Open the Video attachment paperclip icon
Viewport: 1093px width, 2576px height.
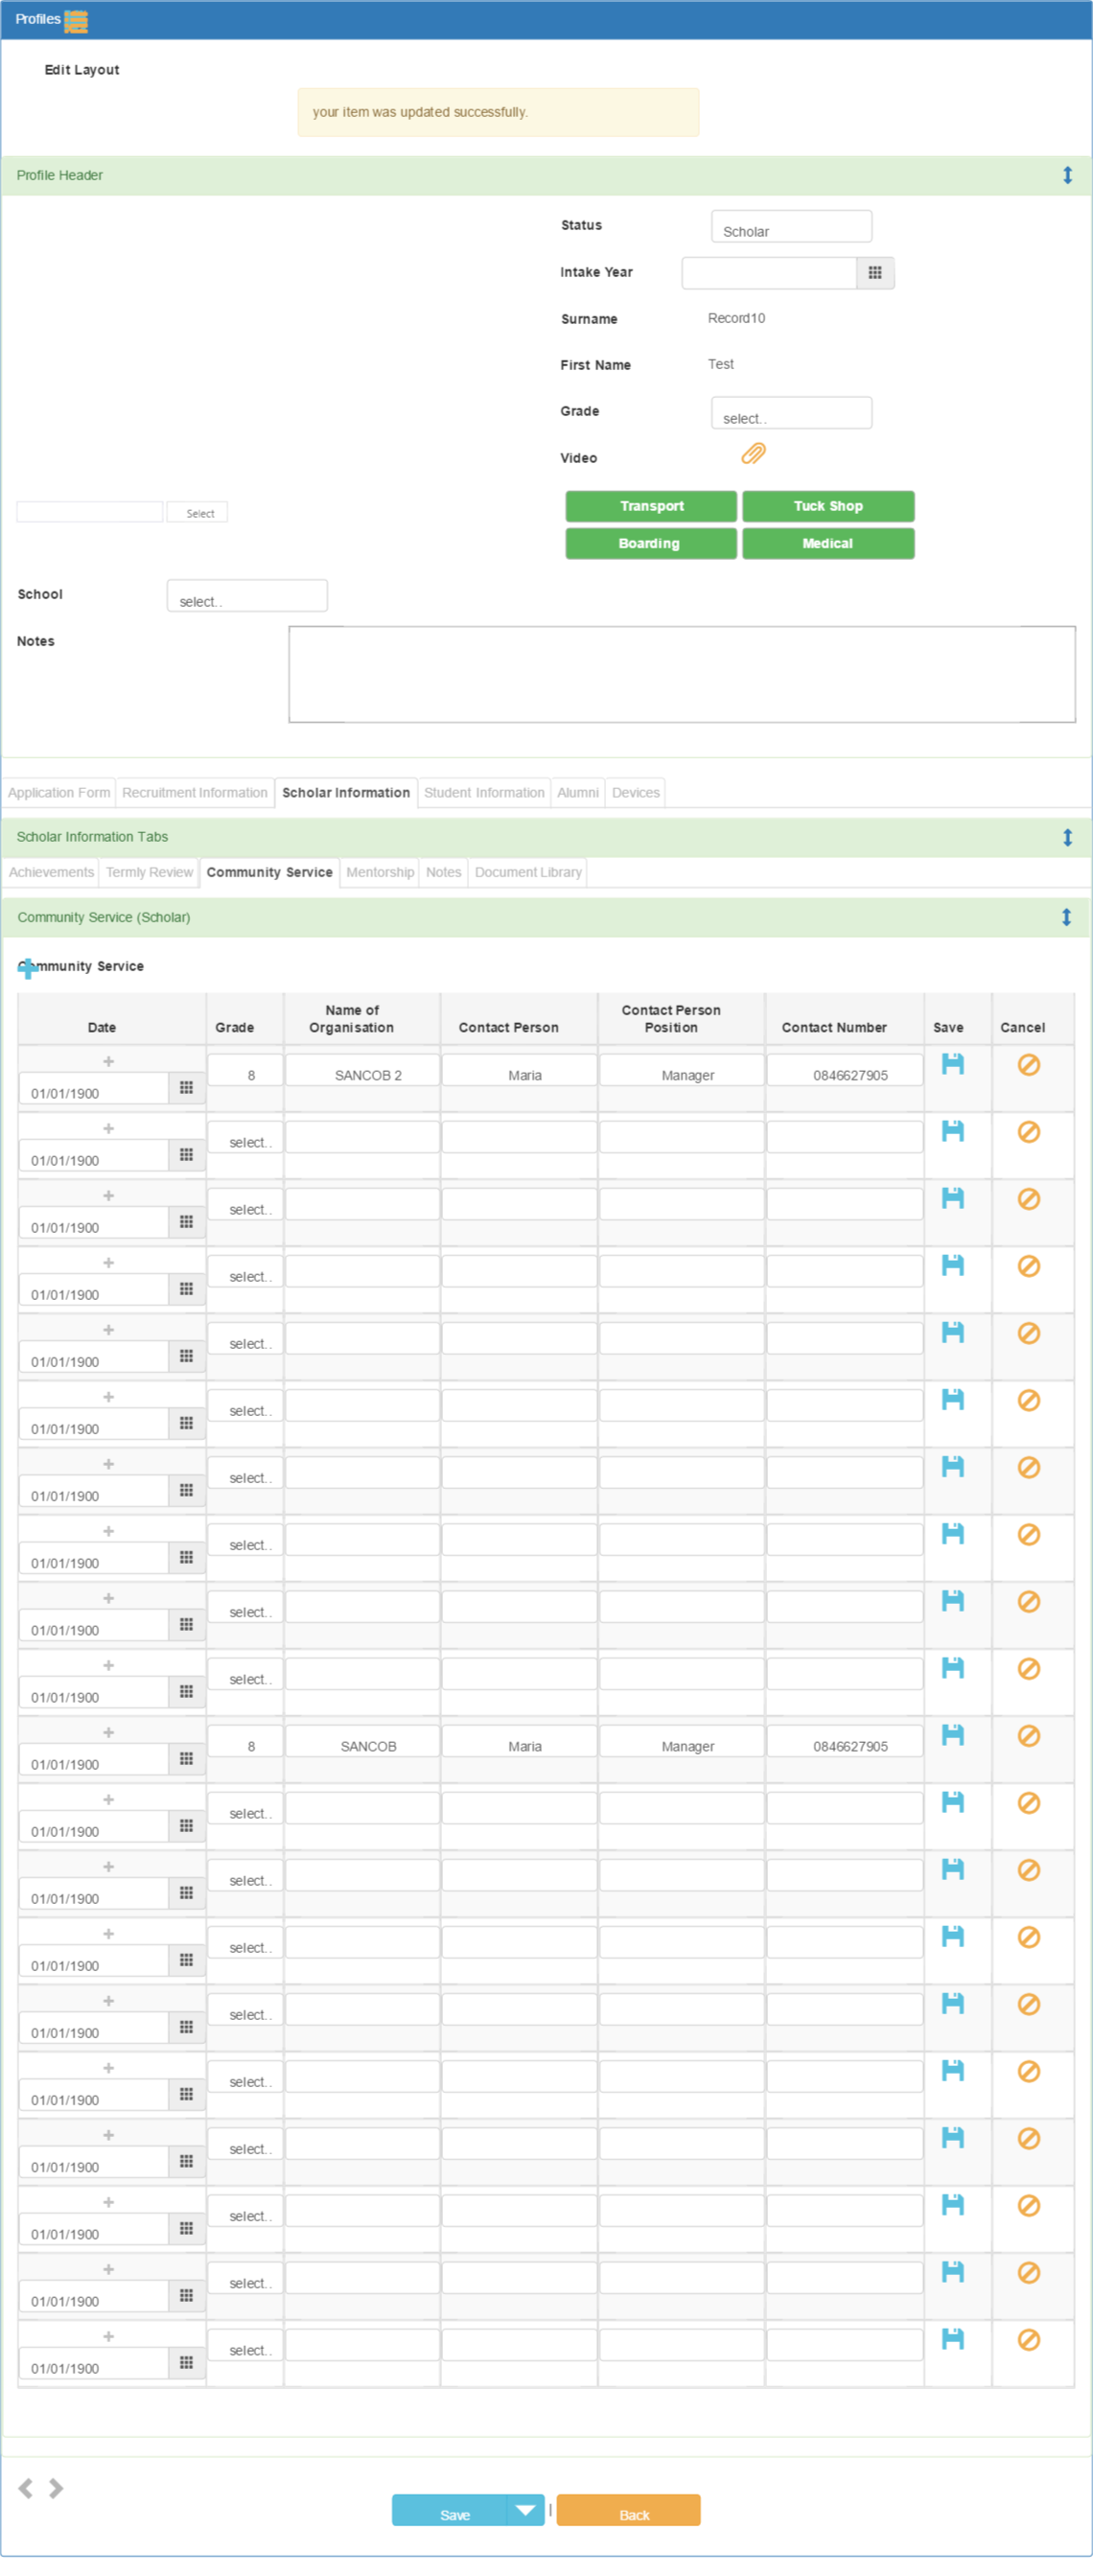click(x=753, y=454)
